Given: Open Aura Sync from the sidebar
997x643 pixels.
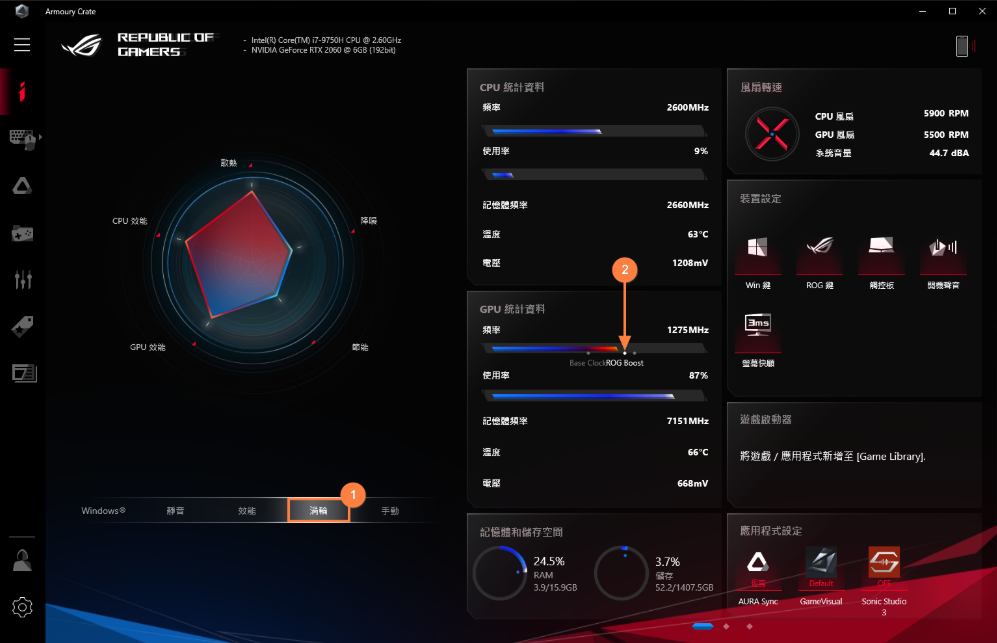Looking at the screenshot, I should [22, 186].
